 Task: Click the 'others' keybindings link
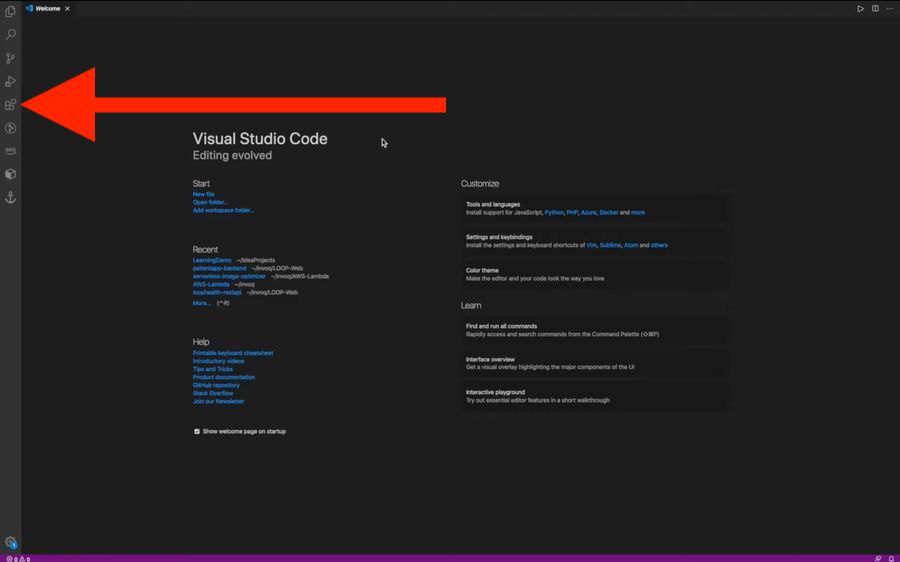click(659, 245)
